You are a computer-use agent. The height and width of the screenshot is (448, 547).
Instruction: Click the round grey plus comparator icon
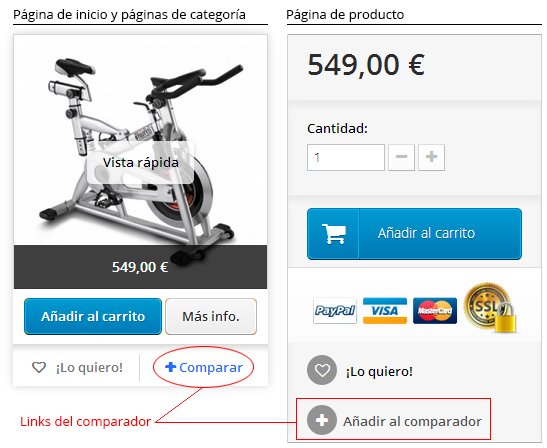coord(322,420)
